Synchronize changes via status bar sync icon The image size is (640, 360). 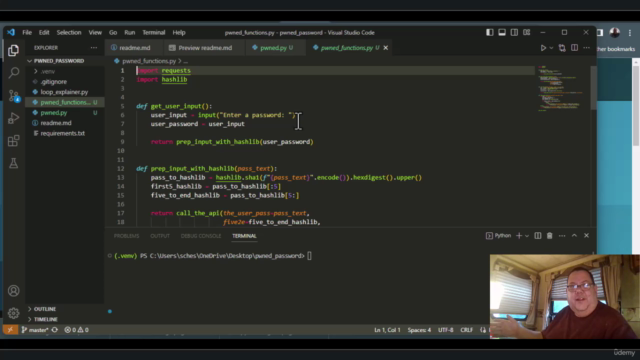coord(55,330)
